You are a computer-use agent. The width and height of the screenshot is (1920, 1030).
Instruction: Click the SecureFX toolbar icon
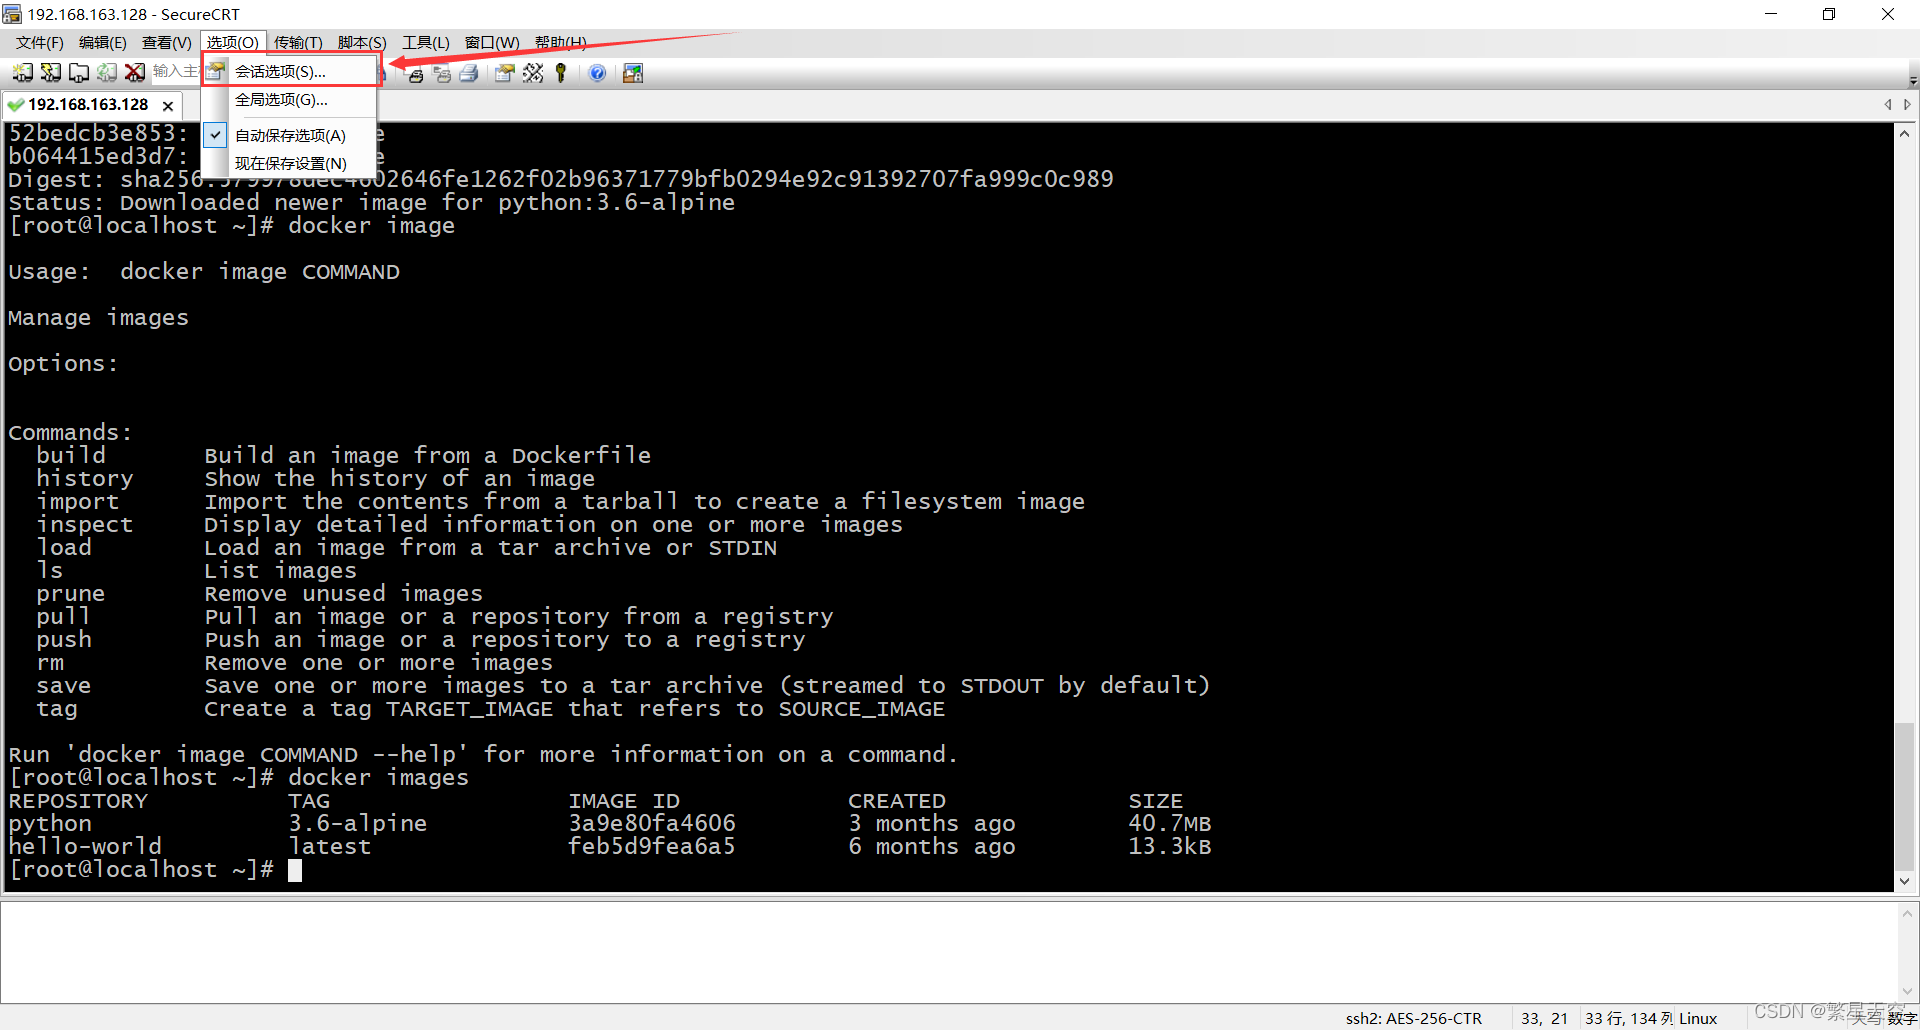[633, 73]
